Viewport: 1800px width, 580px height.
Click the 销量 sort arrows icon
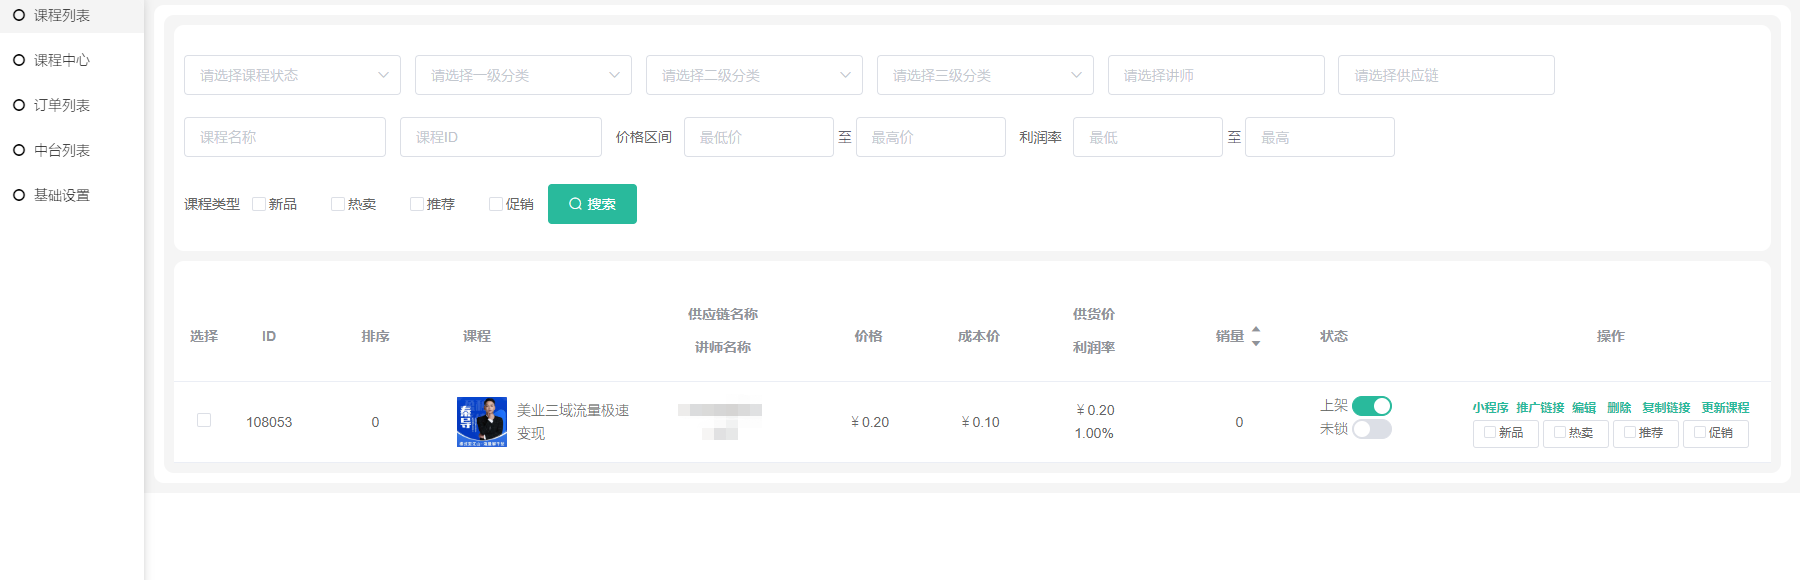pyautogui.click(x=1256, y=336)
